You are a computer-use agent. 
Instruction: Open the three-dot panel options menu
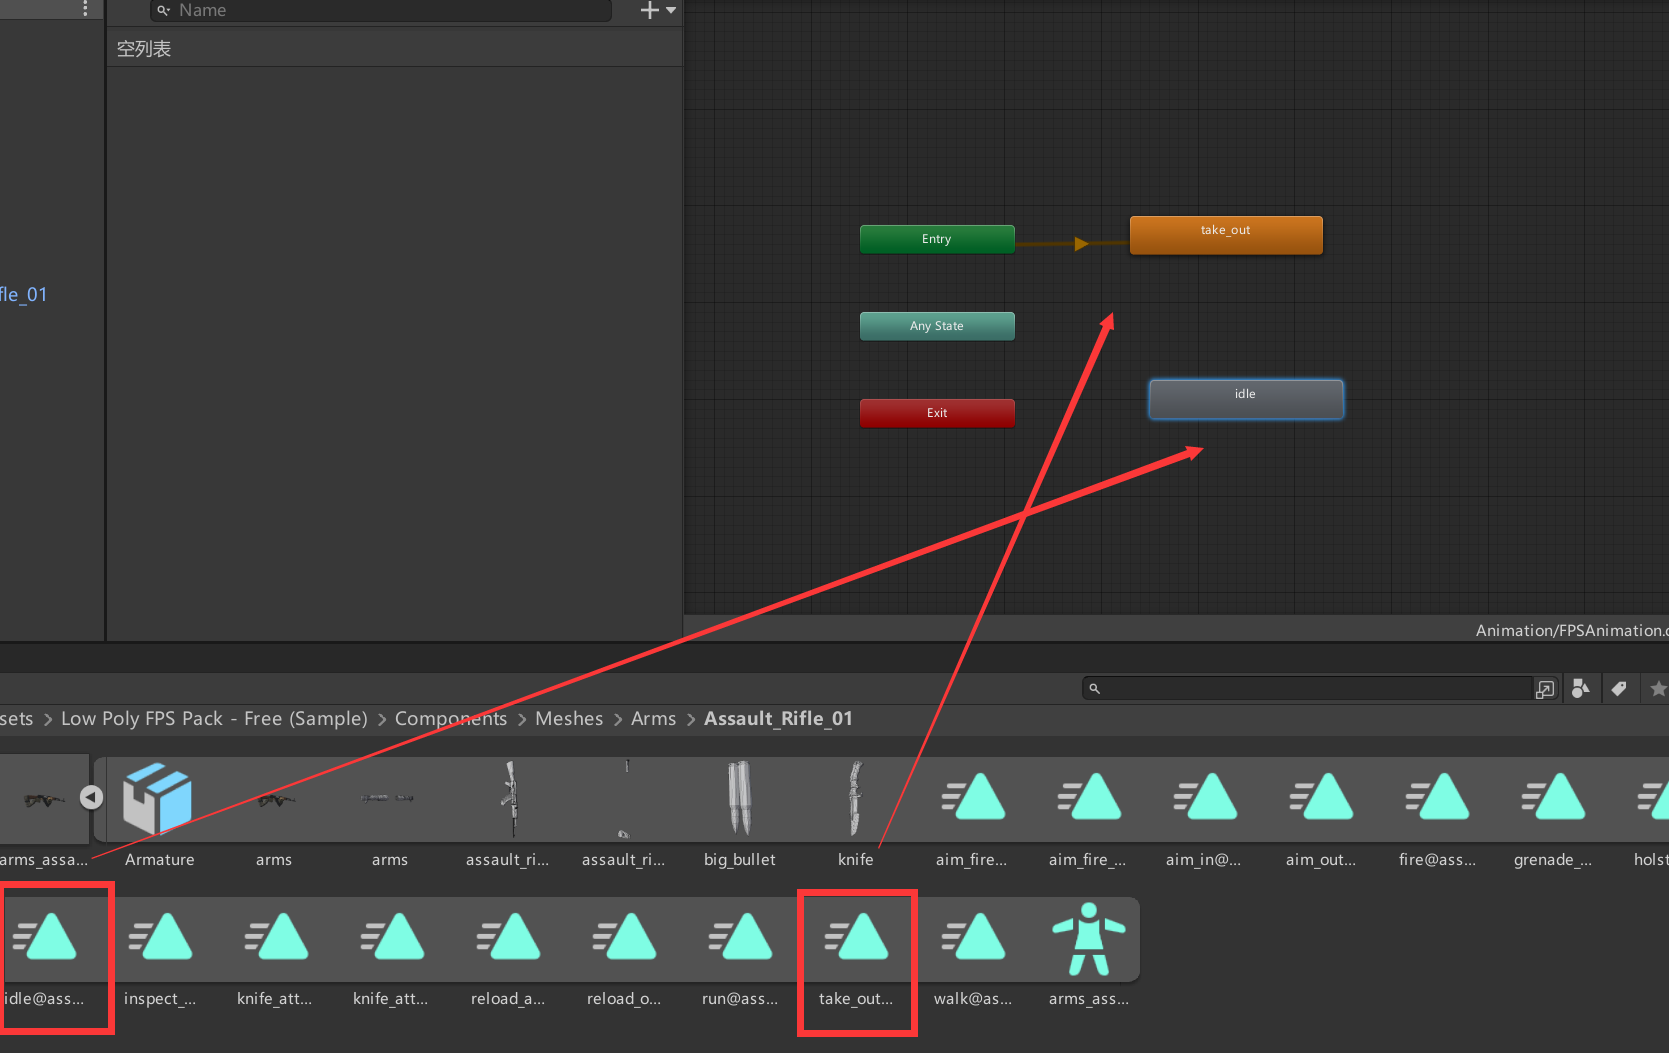(x=85, y=9)
